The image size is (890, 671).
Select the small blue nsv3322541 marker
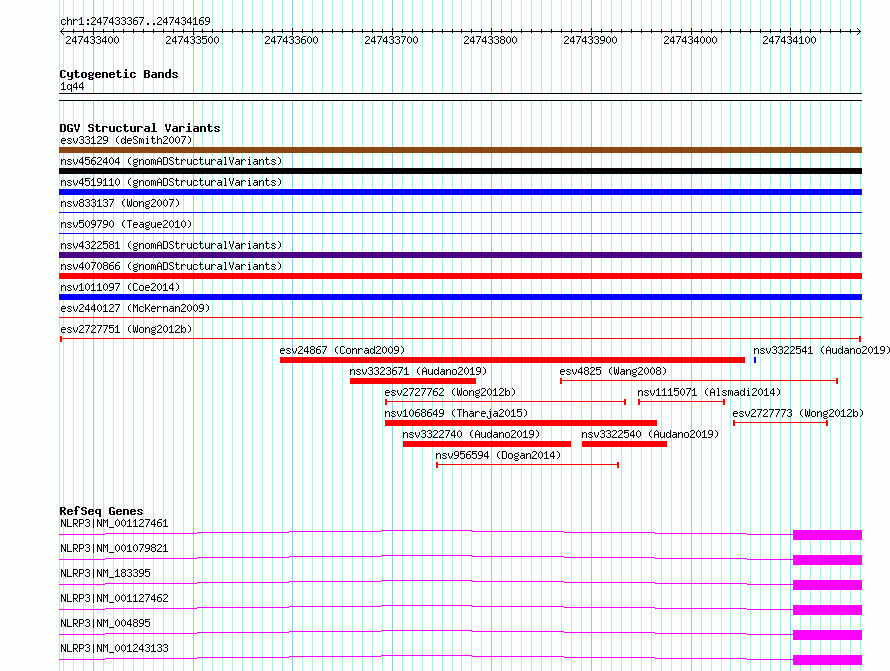pos(755,360)
